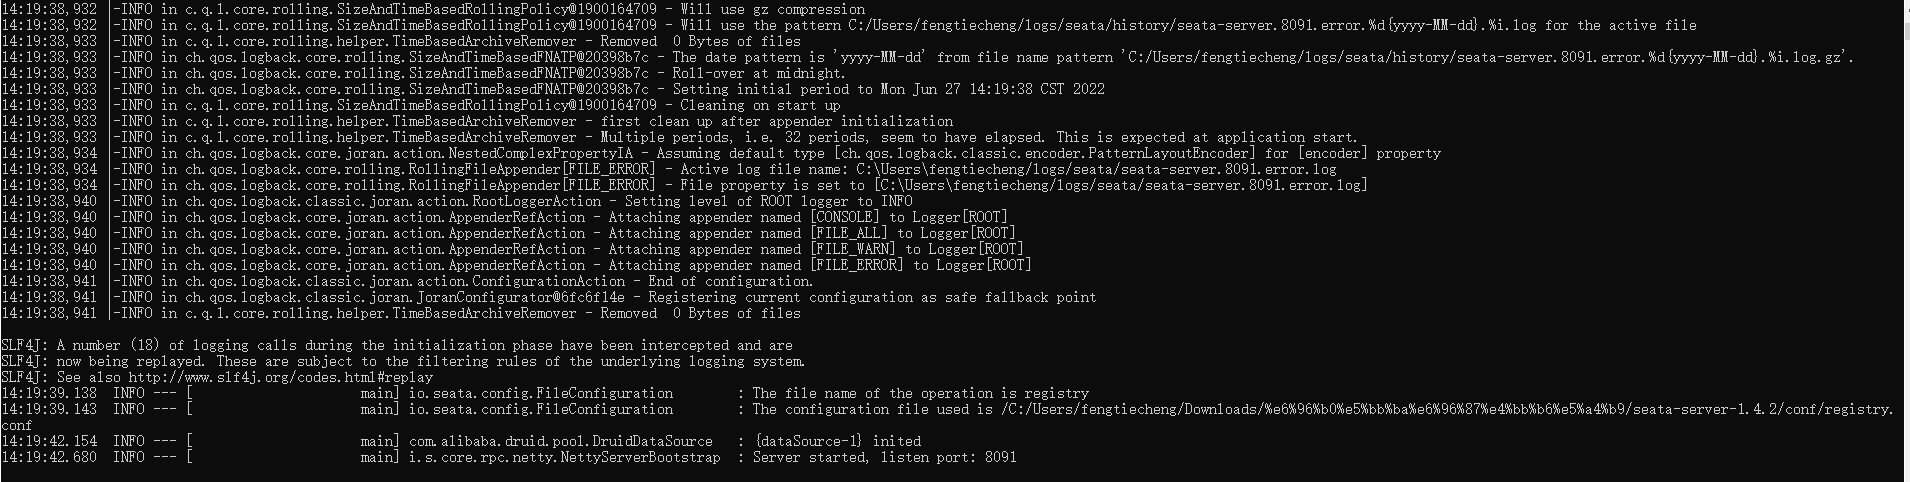This screenshot has height=482, width=1910.
Task: Open the slf4j.org codes.html#replay URL
Action: (281, 377)
